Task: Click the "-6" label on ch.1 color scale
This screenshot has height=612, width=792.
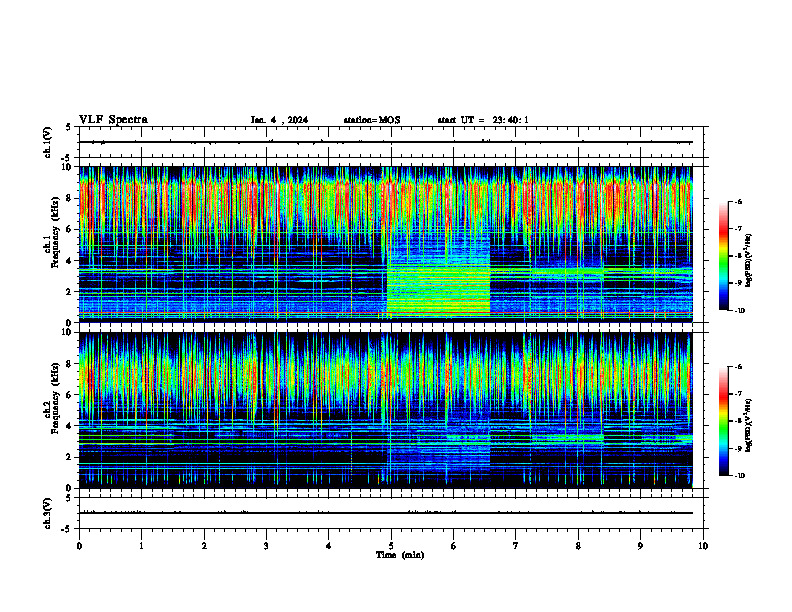Action: (738, 201)
